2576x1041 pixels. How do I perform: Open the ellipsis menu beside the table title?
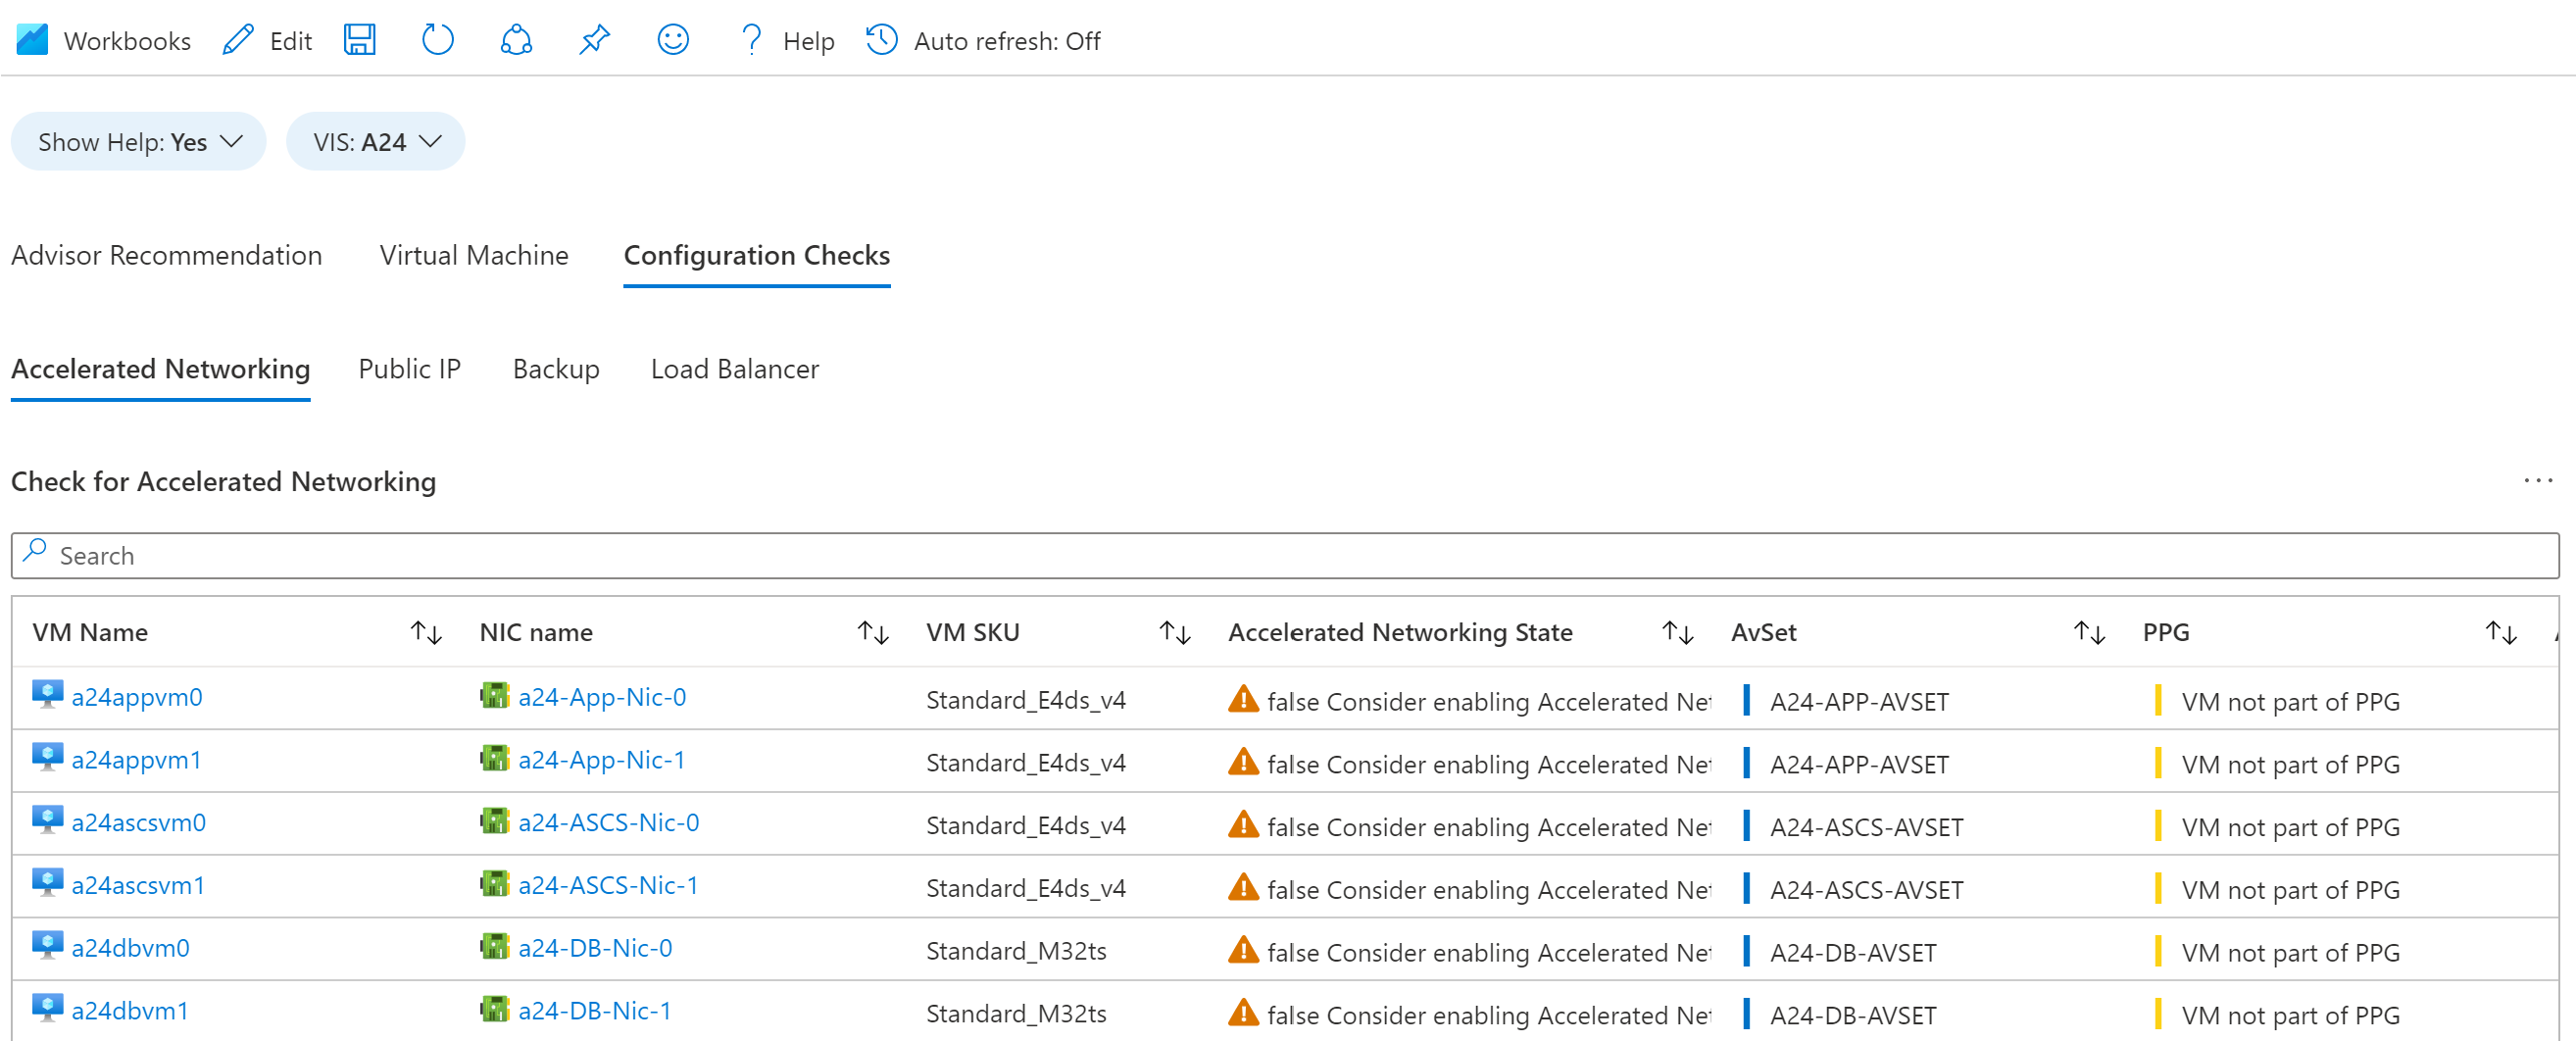pos(2537,481)
